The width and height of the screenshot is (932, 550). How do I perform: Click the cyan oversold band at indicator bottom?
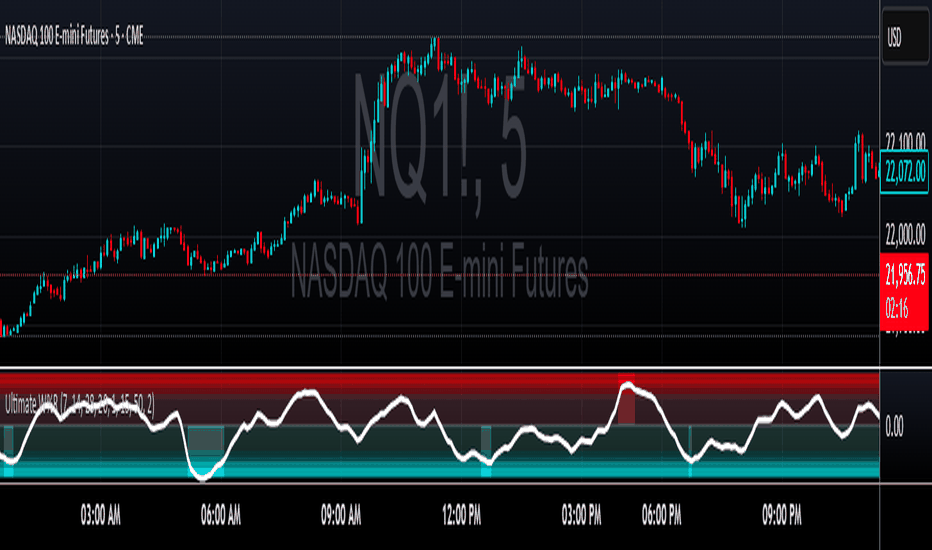440,472
